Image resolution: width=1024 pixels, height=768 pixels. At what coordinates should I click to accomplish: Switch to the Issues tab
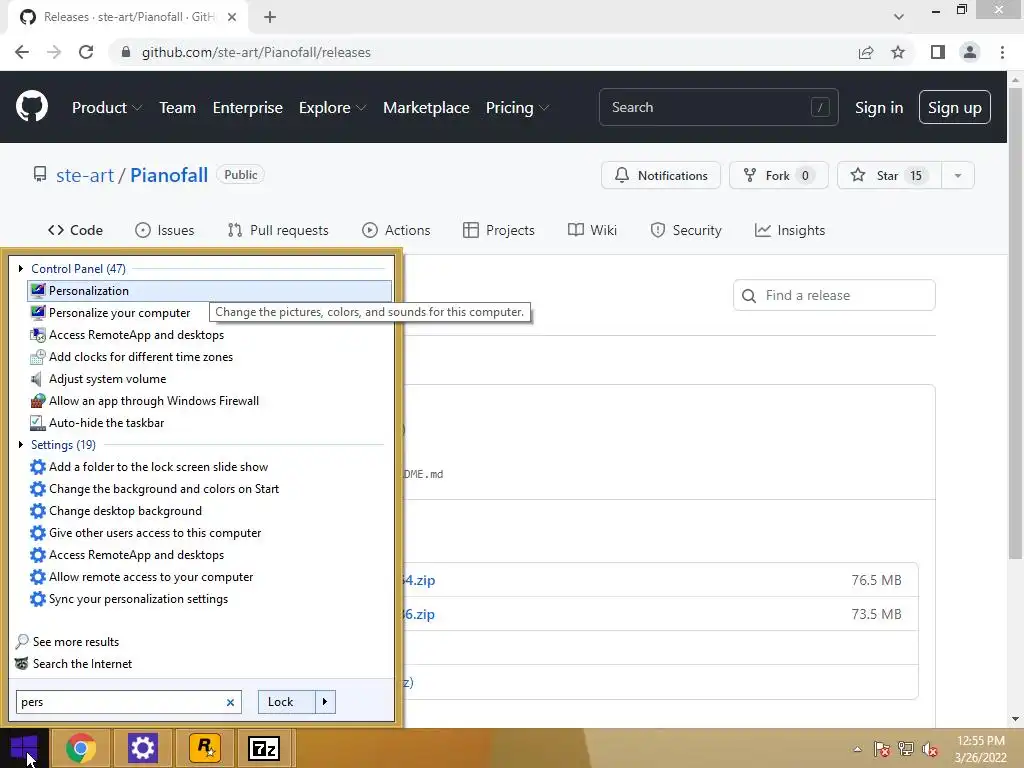click(x=165, y=230)
